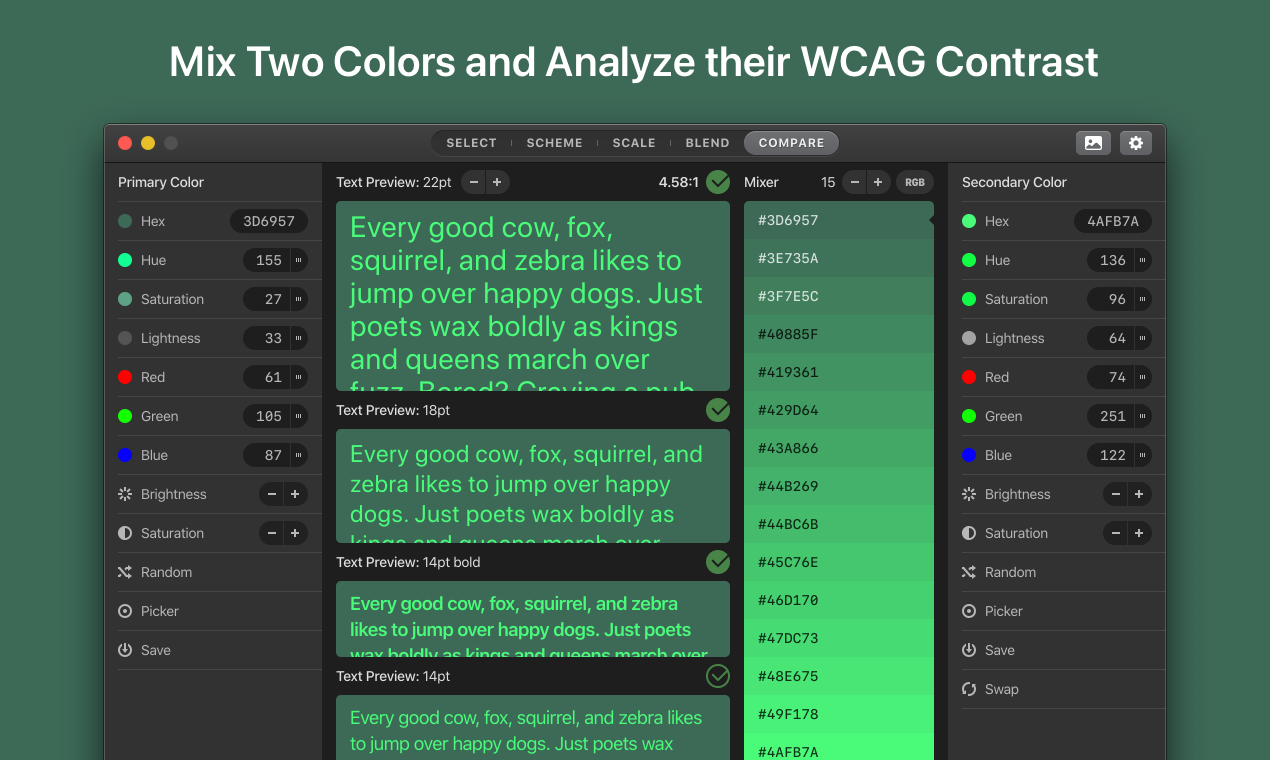Open the Secondary Color Lightness stepper handle
Image resolution: width=1270 pixels, height=760 pixels.
click(1142, 338)
